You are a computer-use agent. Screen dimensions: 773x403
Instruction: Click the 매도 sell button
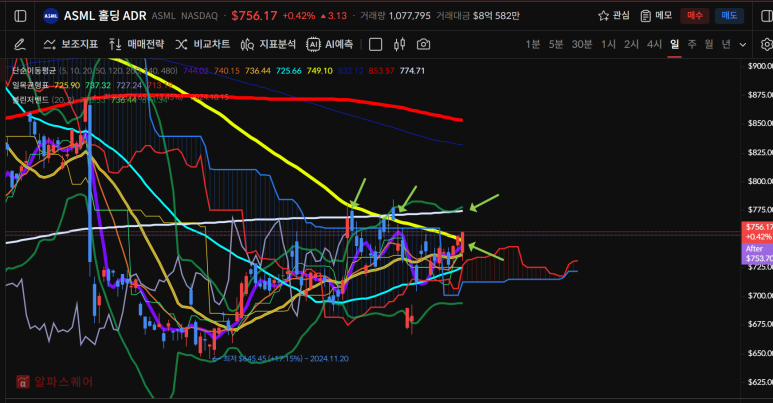pos(729,16)
